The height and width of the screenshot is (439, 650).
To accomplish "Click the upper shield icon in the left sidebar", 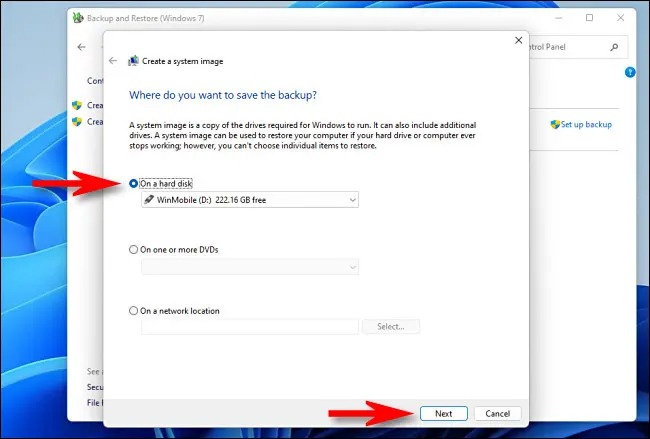I will (77, 105).
